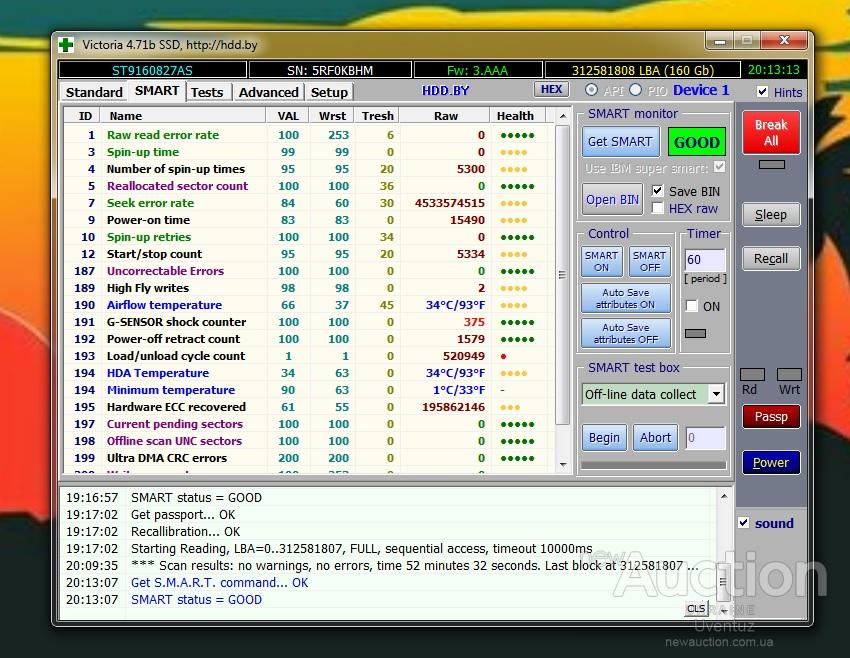
Task: Click the HDD.BY link label
Action: [445, 91]
